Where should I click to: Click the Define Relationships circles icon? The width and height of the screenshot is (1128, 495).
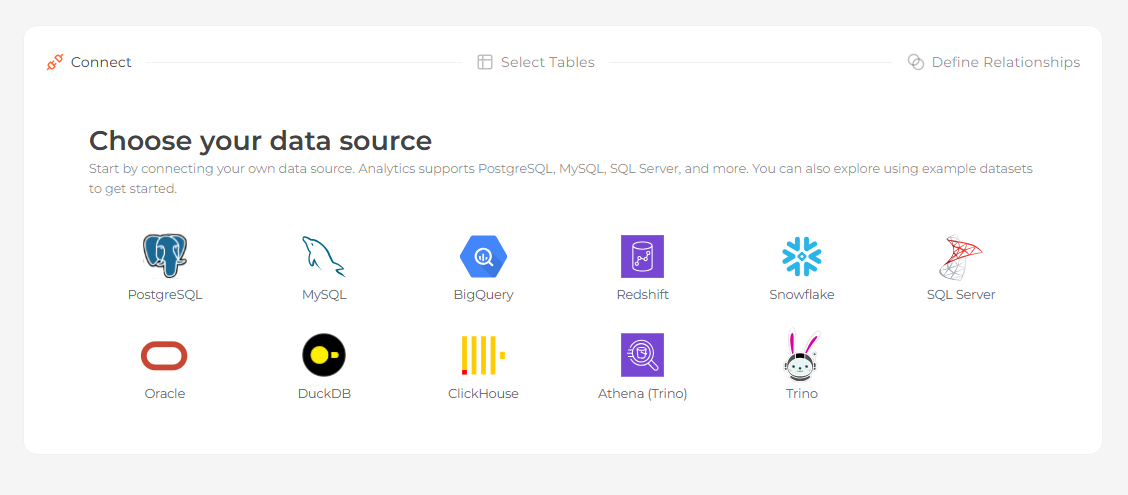click(x=915, y=63)
